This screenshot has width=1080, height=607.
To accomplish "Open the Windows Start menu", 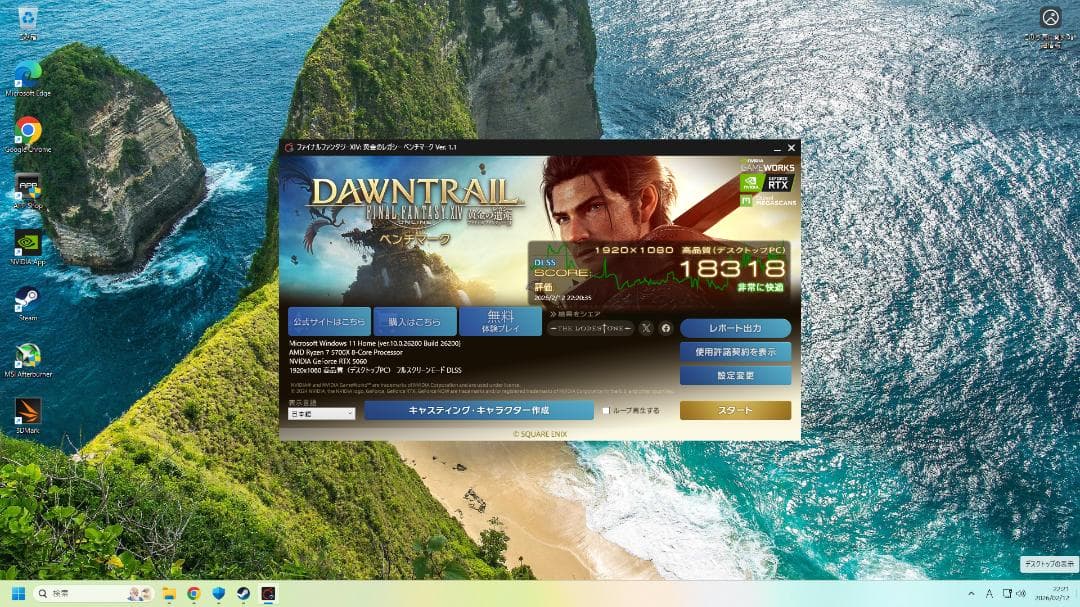I will pyautogui.click(x=19, y=593).
